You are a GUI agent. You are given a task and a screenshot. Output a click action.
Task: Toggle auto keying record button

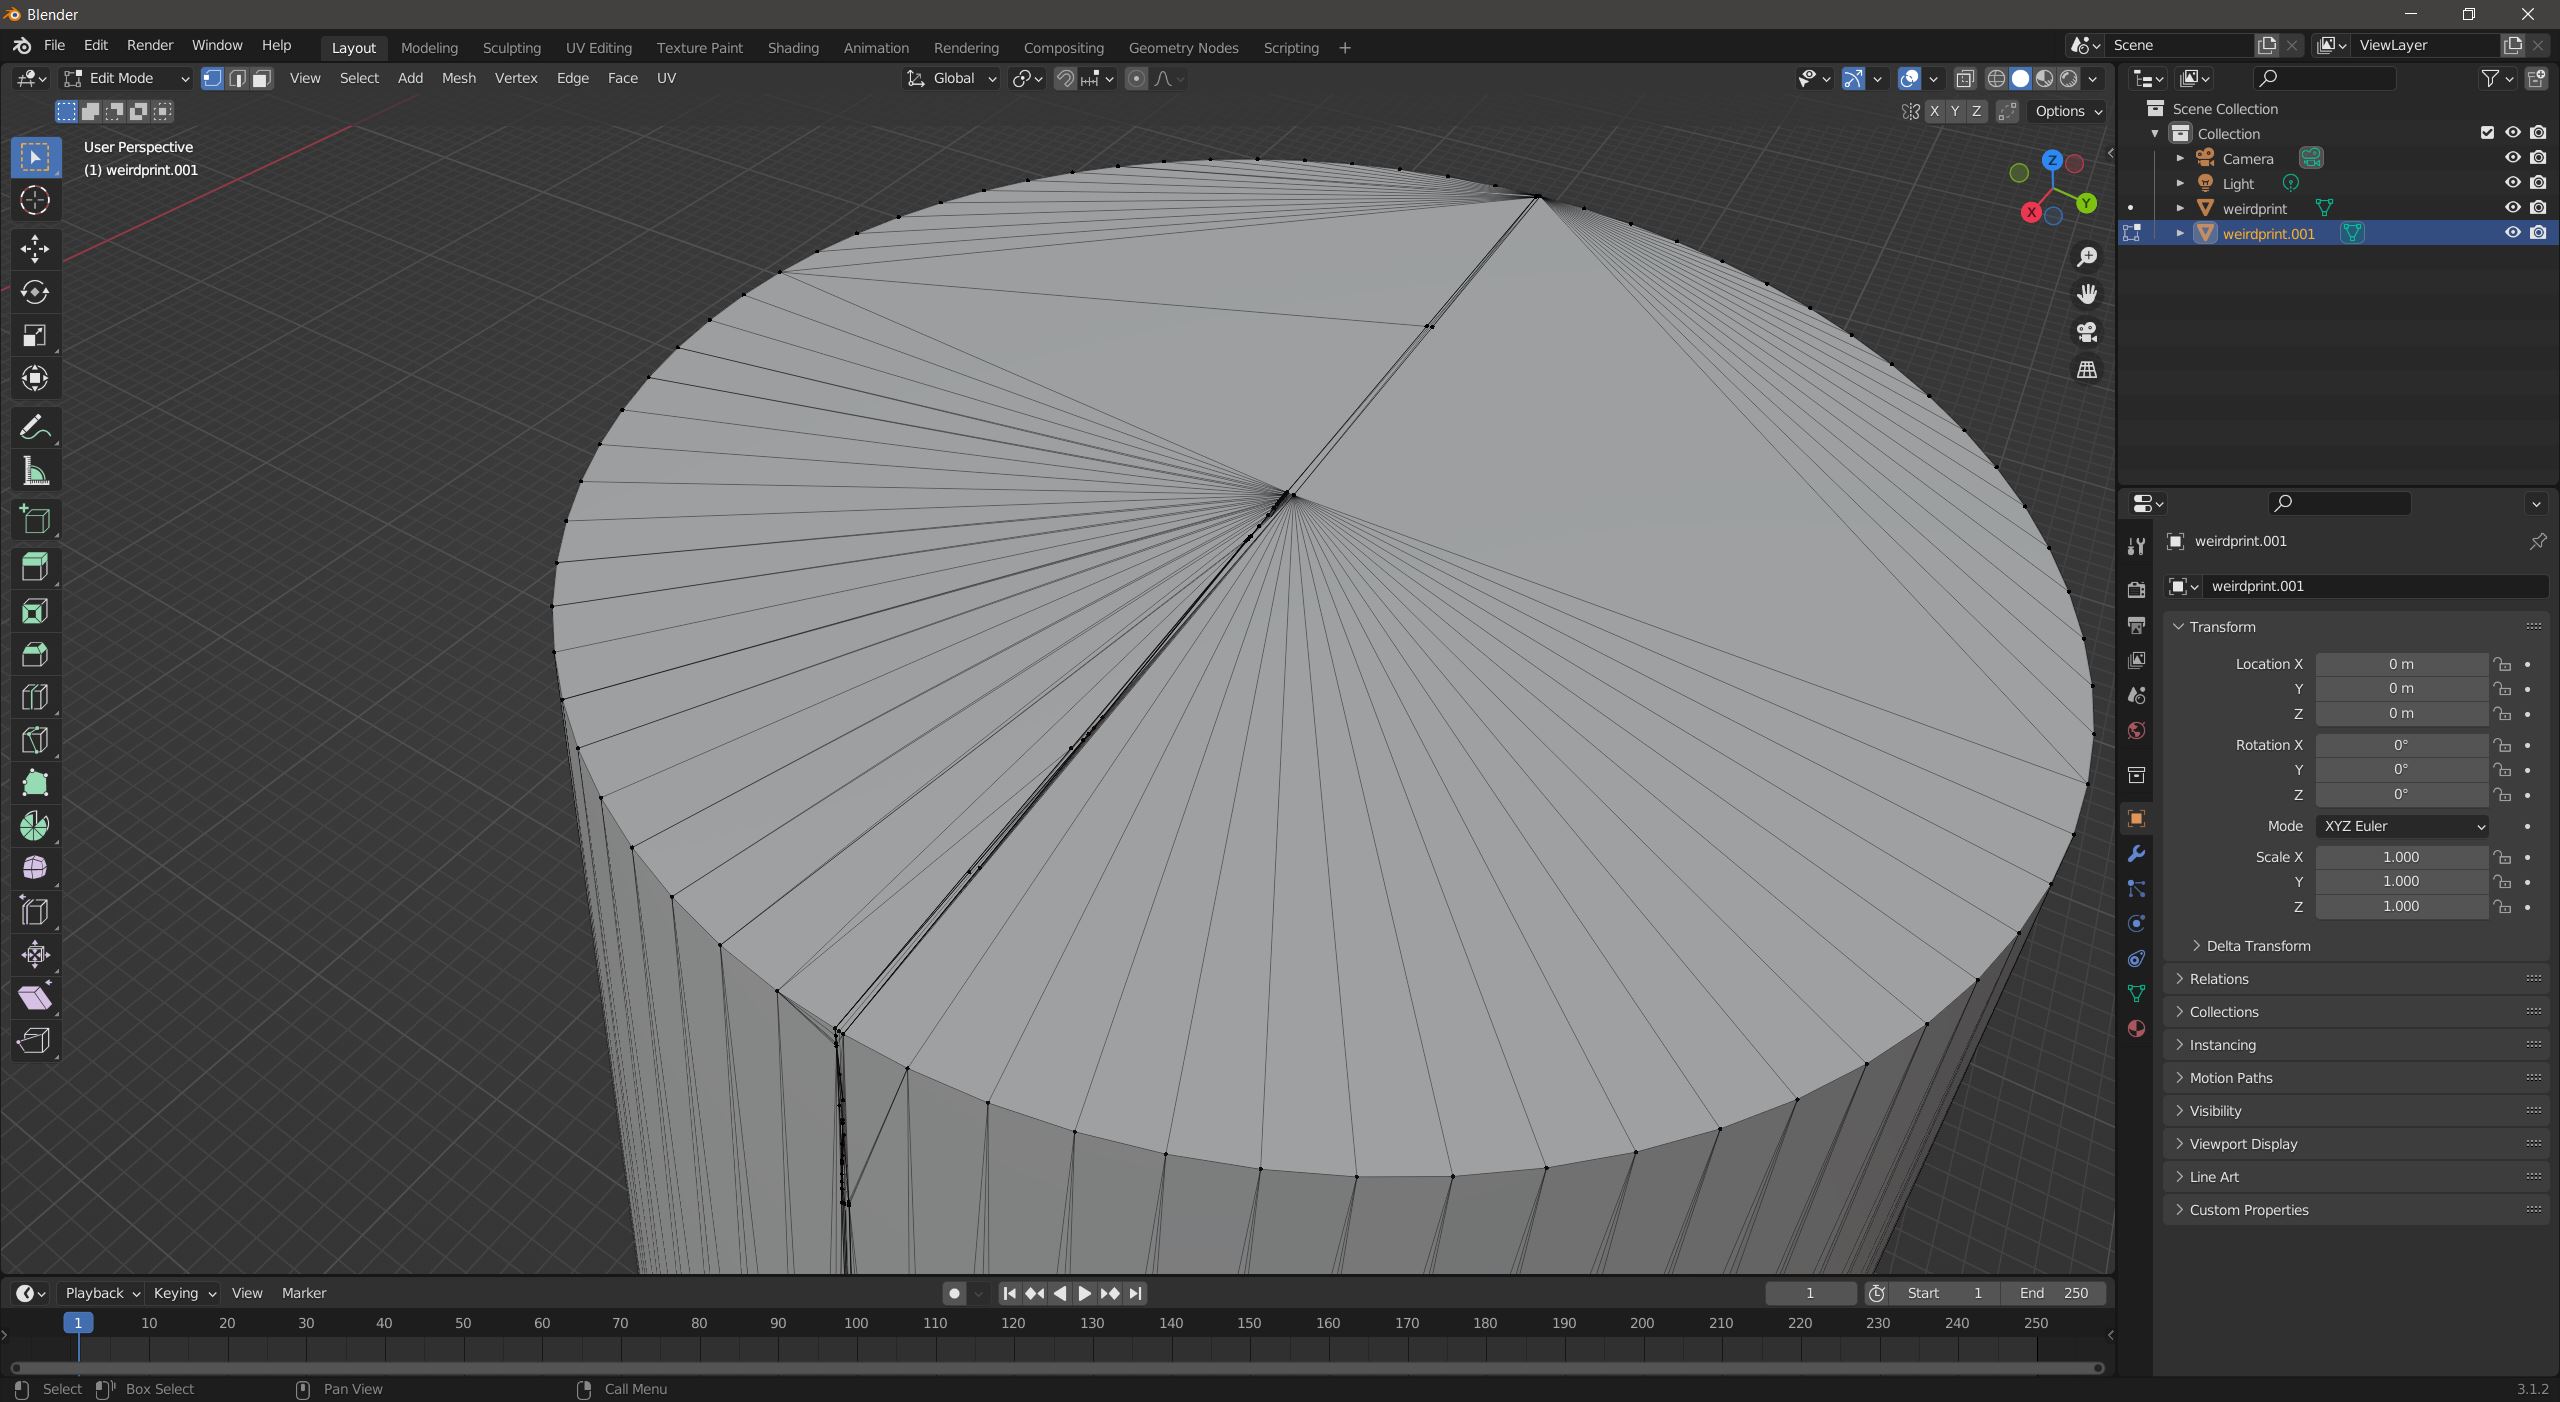pyautogui.click(x=954, y=1293)
